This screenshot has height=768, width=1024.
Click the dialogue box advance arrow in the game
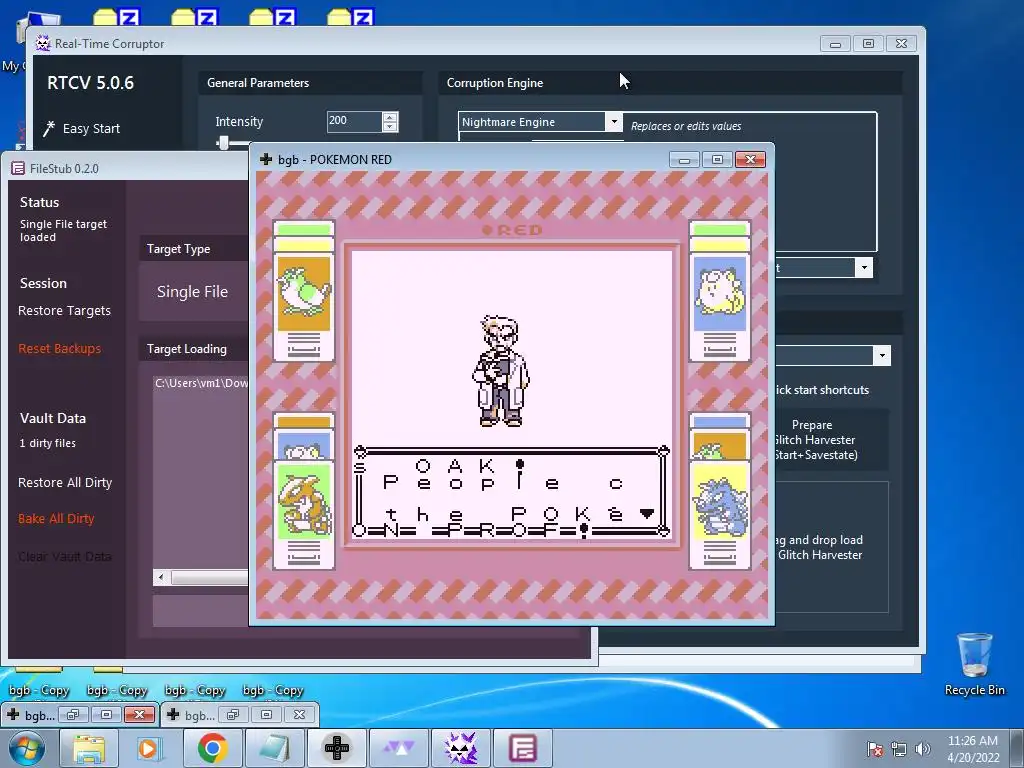click(647, 514)
